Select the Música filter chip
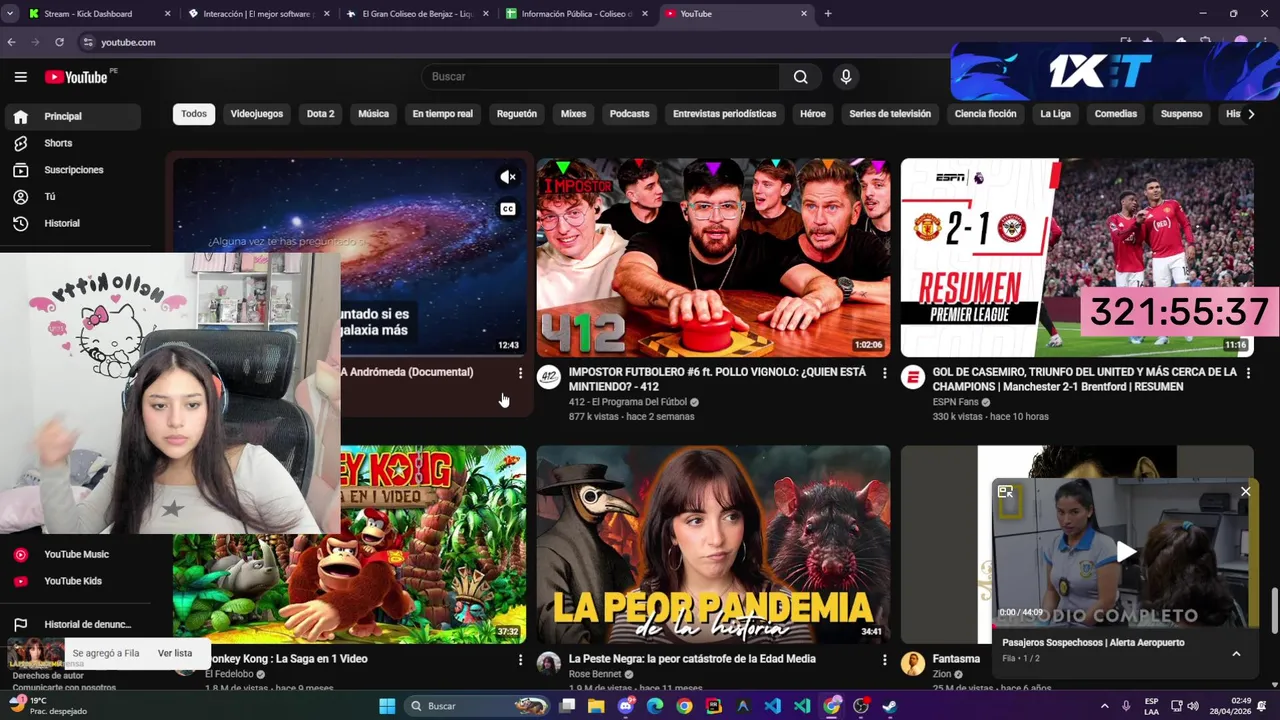The height and width of the screenshot is (720, 1280). point(374,114)
